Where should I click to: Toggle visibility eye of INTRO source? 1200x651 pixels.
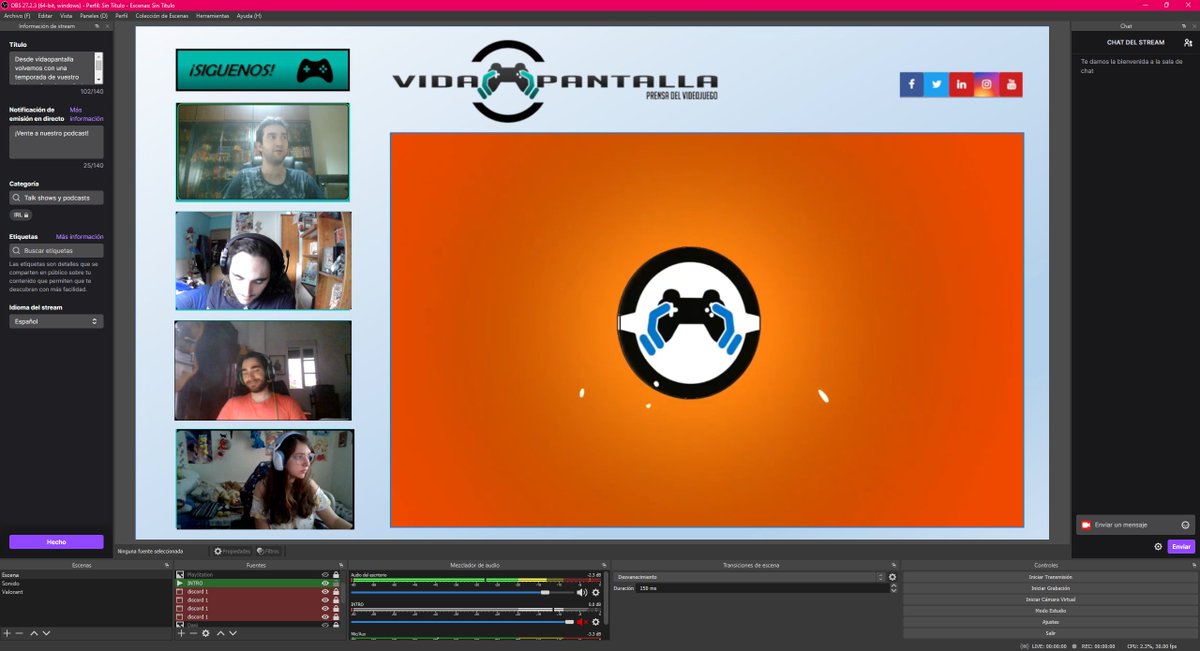(x=325, y=583)
